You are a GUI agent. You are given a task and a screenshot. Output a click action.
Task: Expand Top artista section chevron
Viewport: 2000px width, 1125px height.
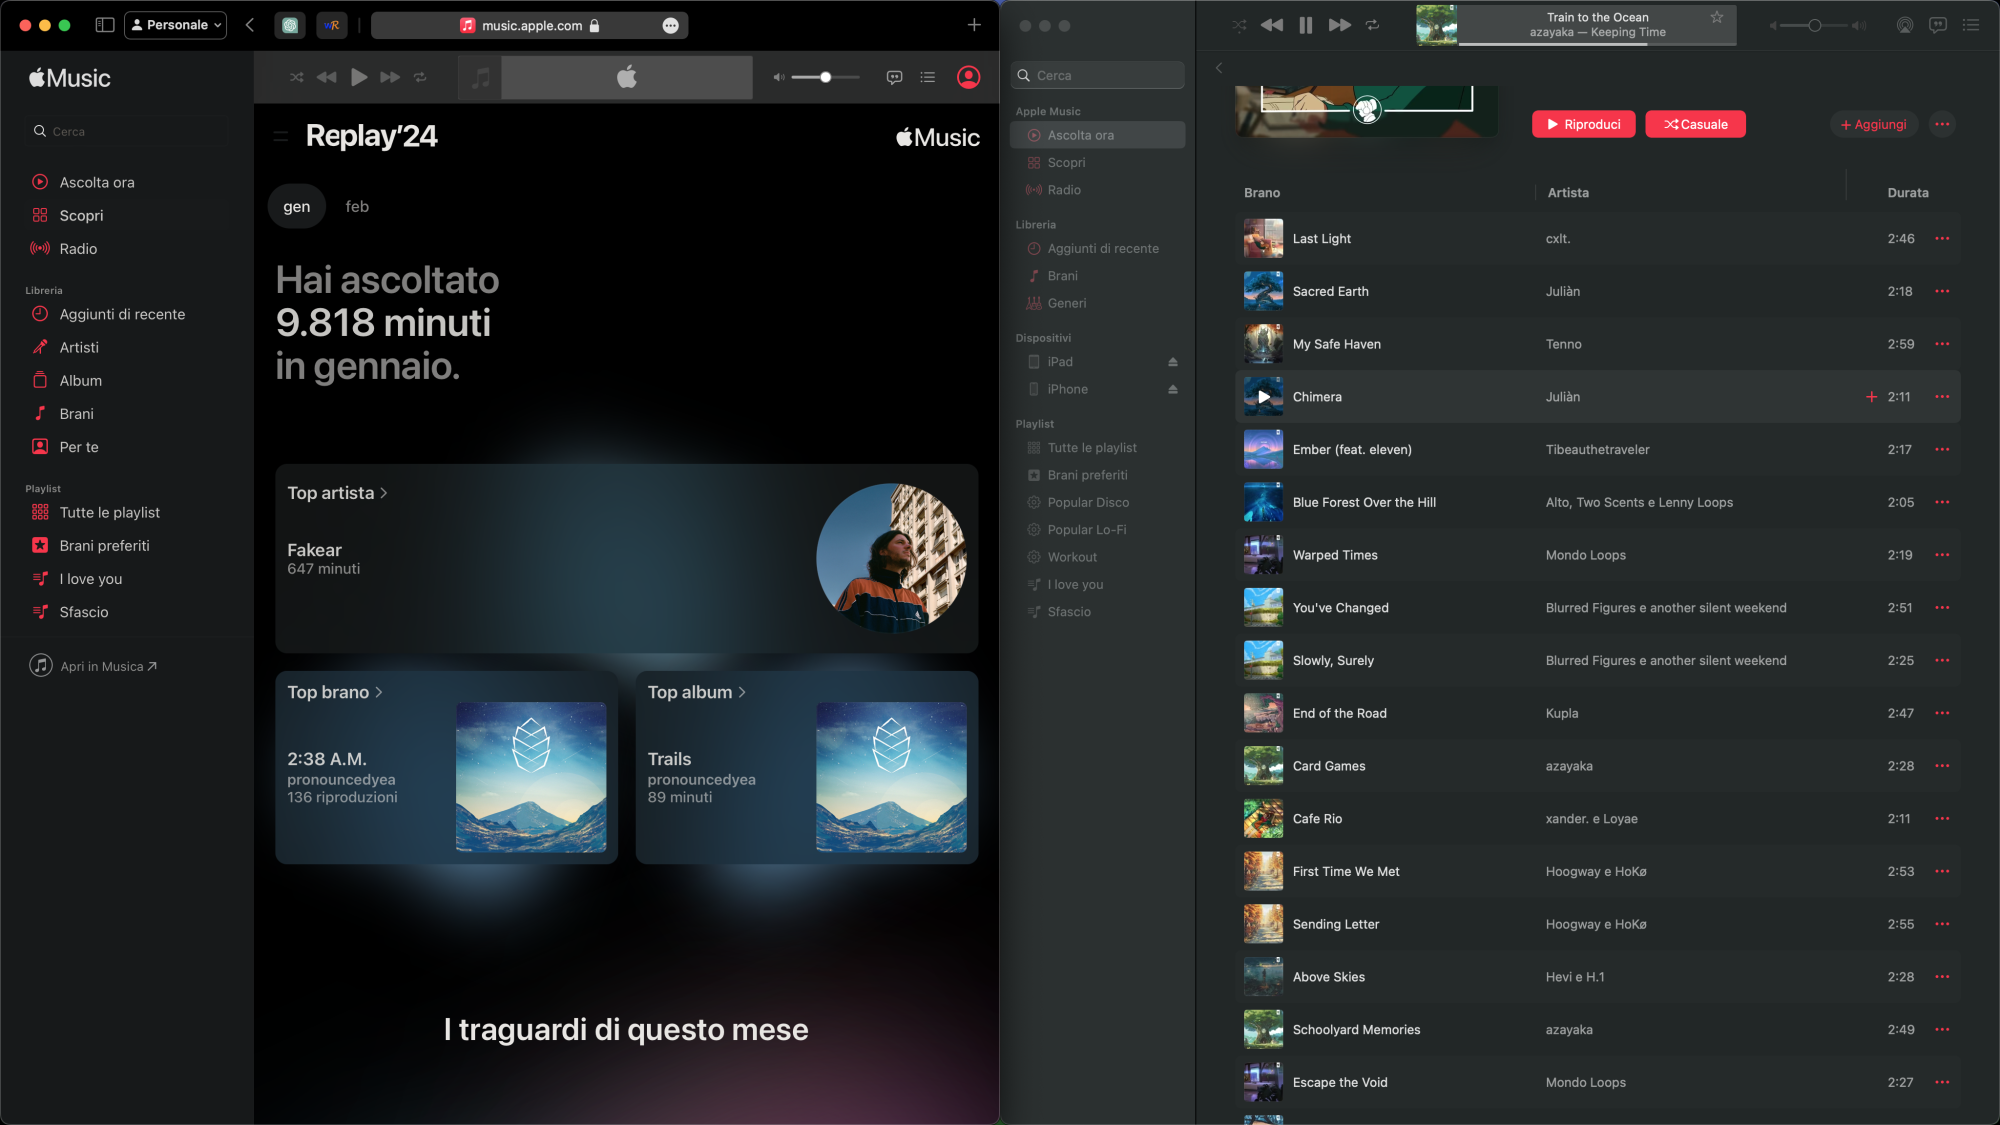click(384, 493)
